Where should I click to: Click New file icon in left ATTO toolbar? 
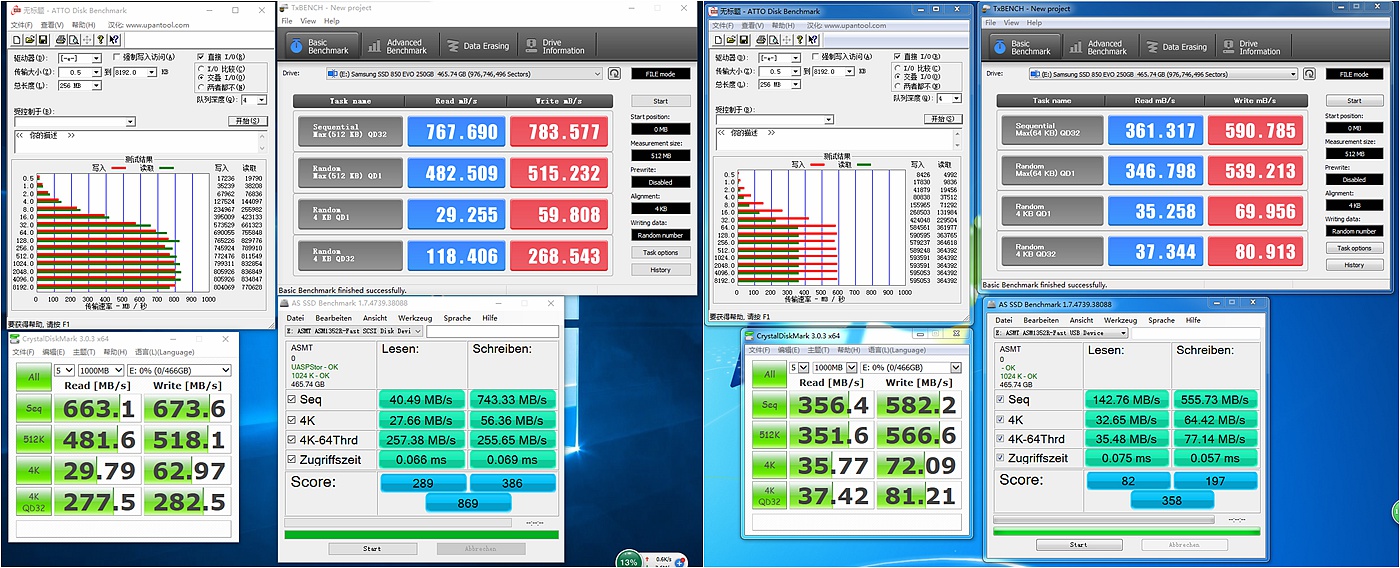click(x=16, y=40)
